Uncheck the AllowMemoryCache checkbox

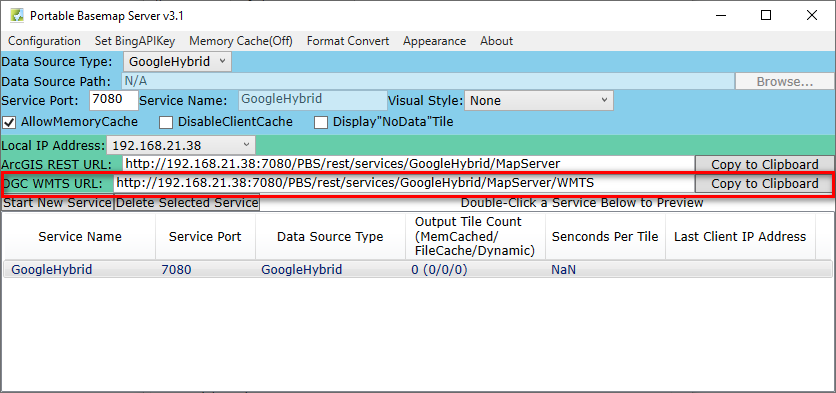tap(9, 123)
